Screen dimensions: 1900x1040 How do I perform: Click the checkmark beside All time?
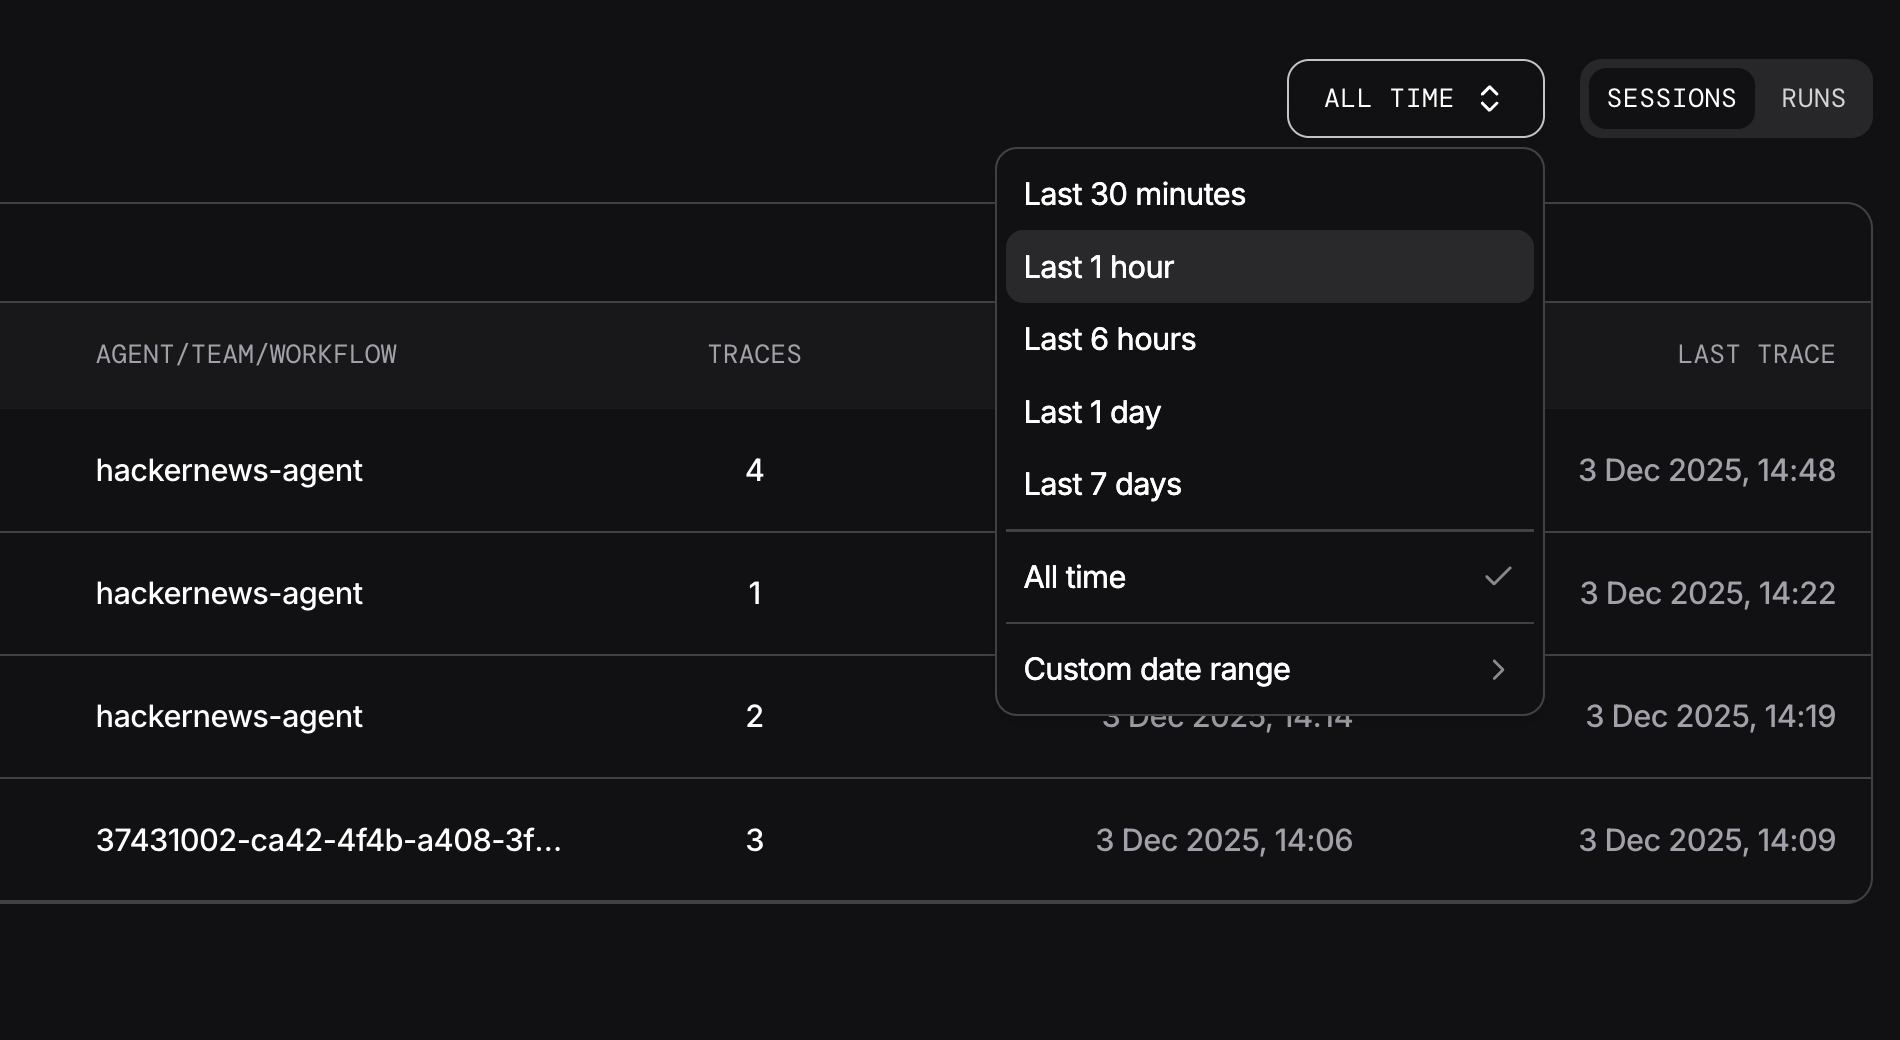pyautogui.click(x=1497, y=576)
